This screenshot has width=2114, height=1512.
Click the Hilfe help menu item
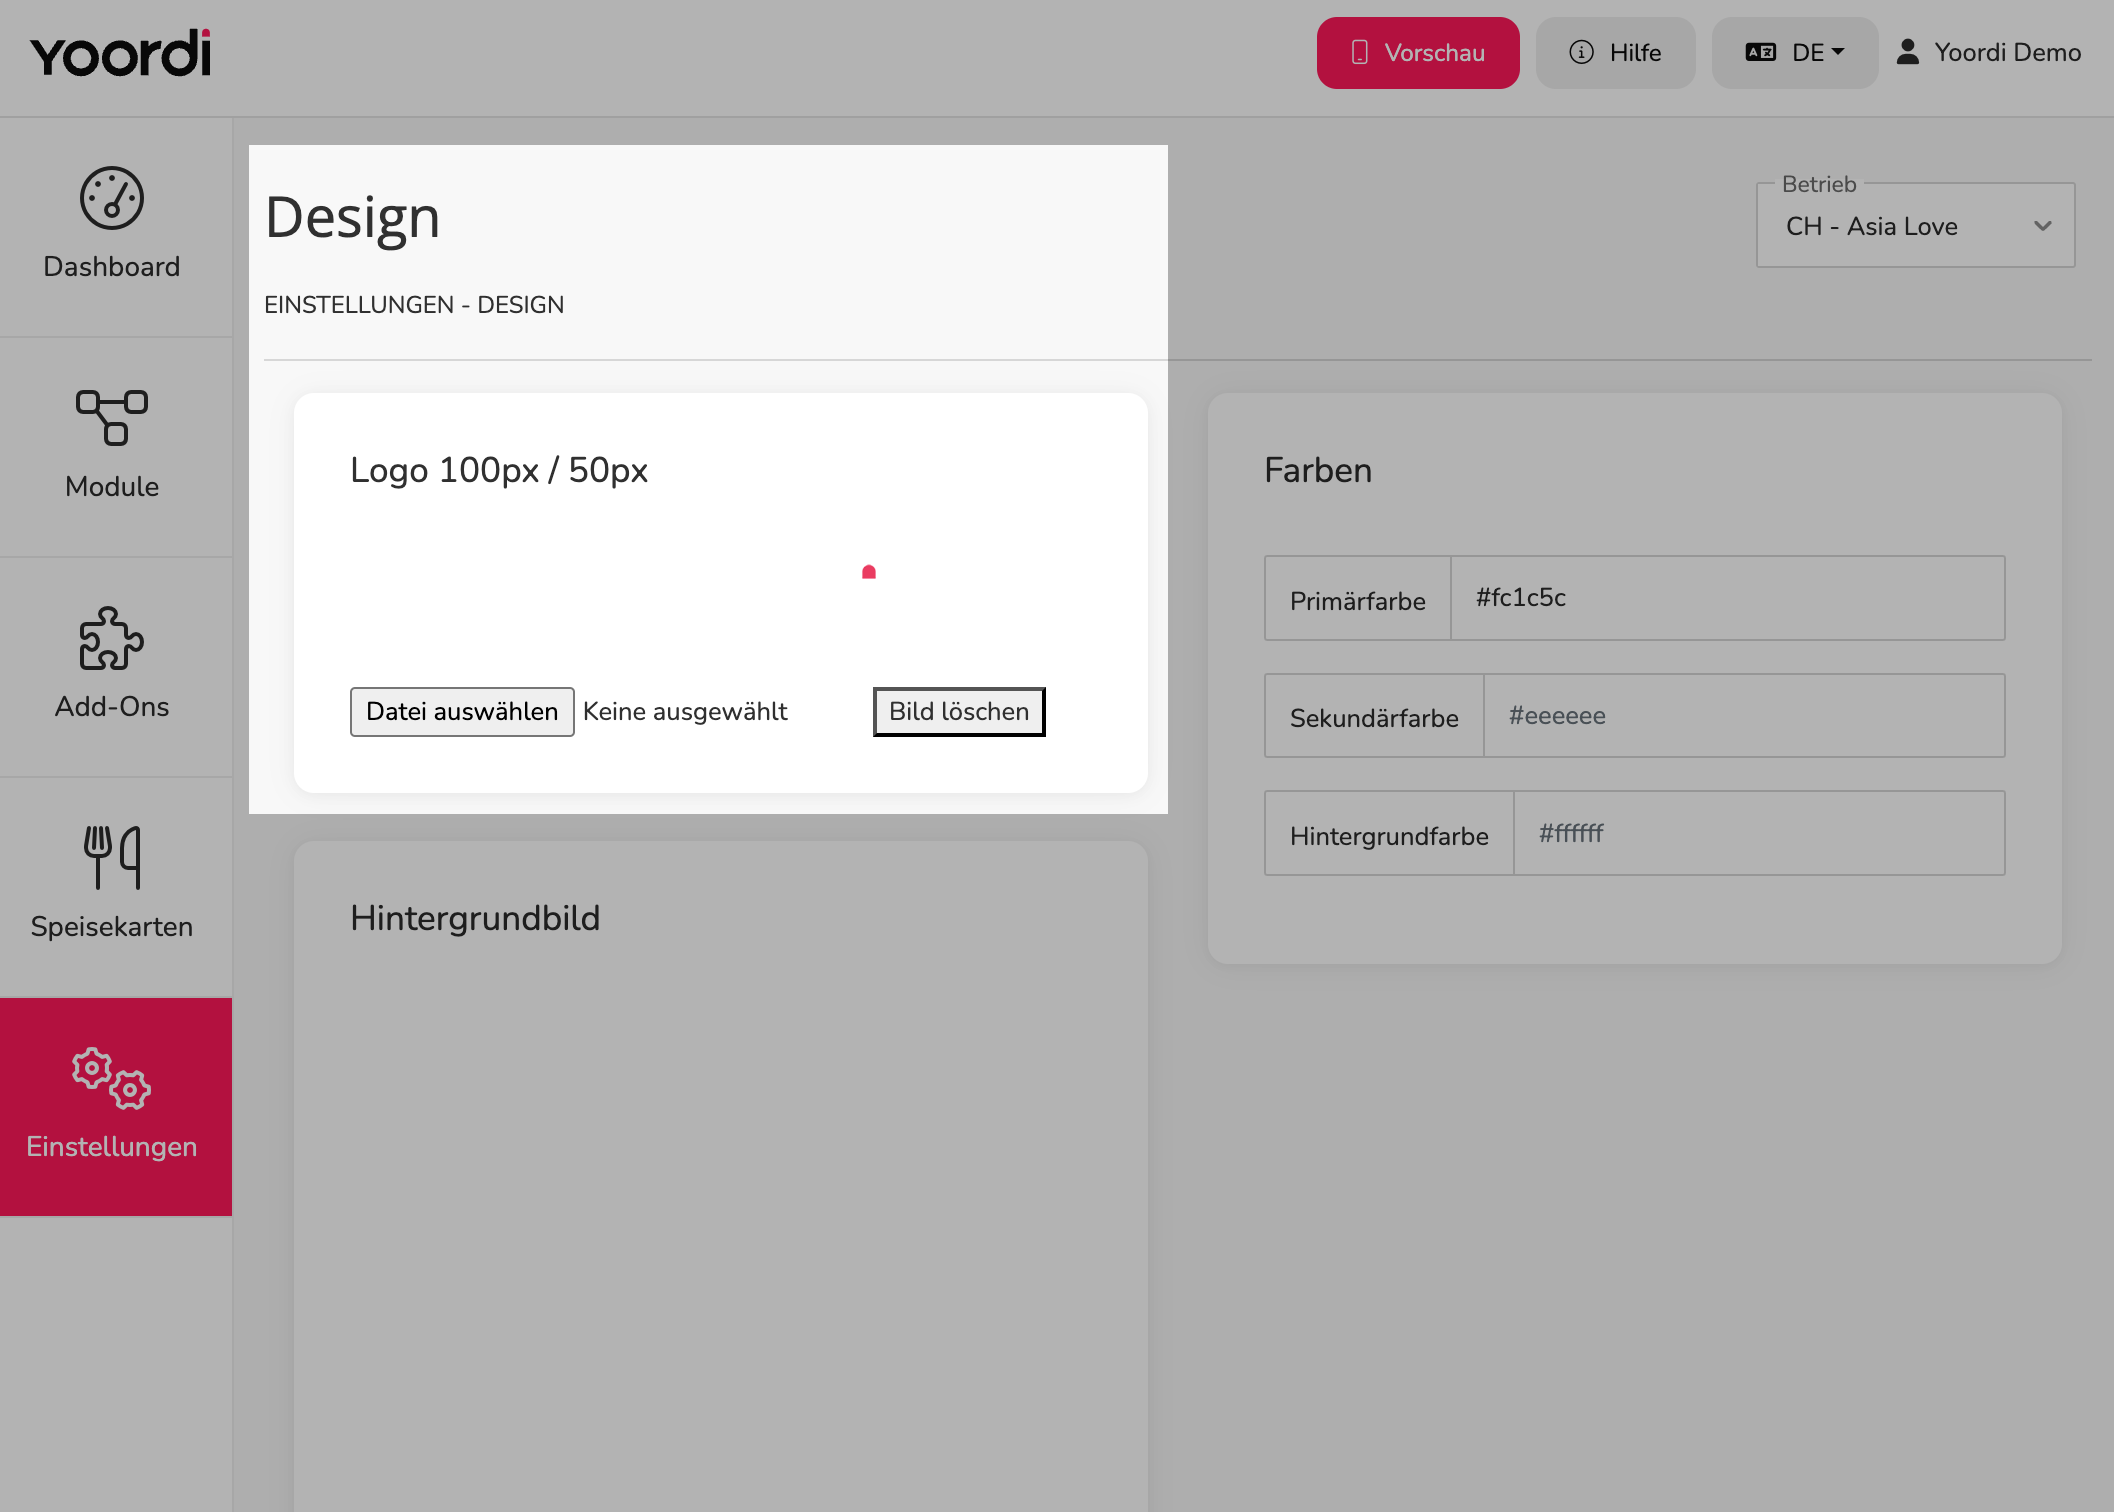[x=1616, y=53]
